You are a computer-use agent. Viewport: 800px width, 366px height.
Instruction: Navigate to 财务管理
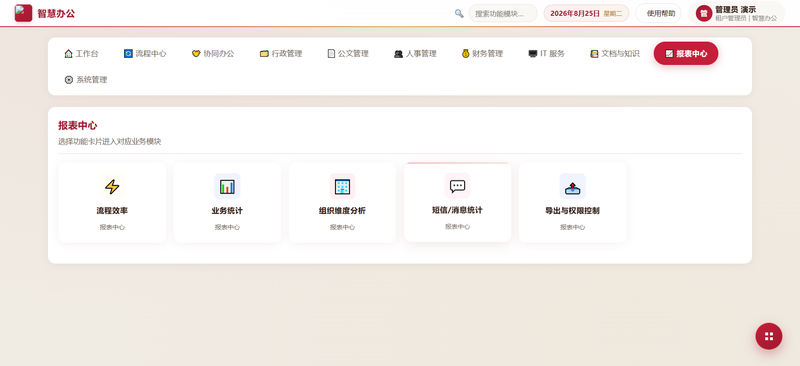[483, 54]
